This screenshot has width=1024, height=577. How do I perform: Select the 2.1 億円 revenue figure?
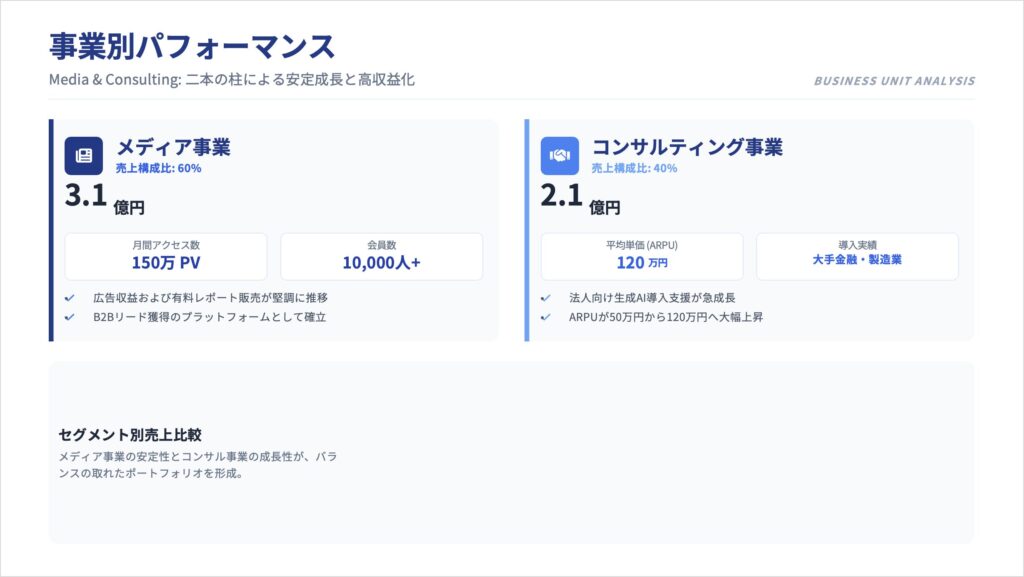coord(581,198)
